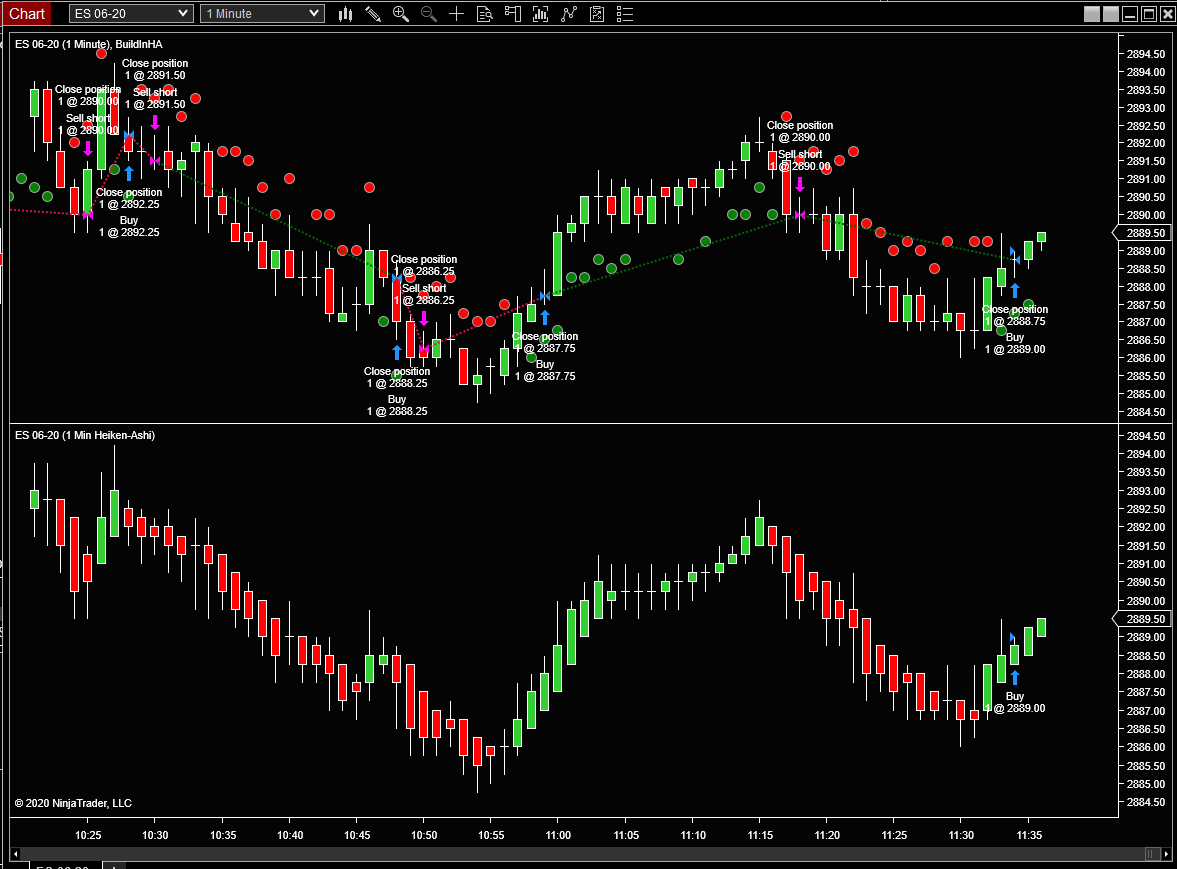Open the chart properties list icon

click(625, 14)
